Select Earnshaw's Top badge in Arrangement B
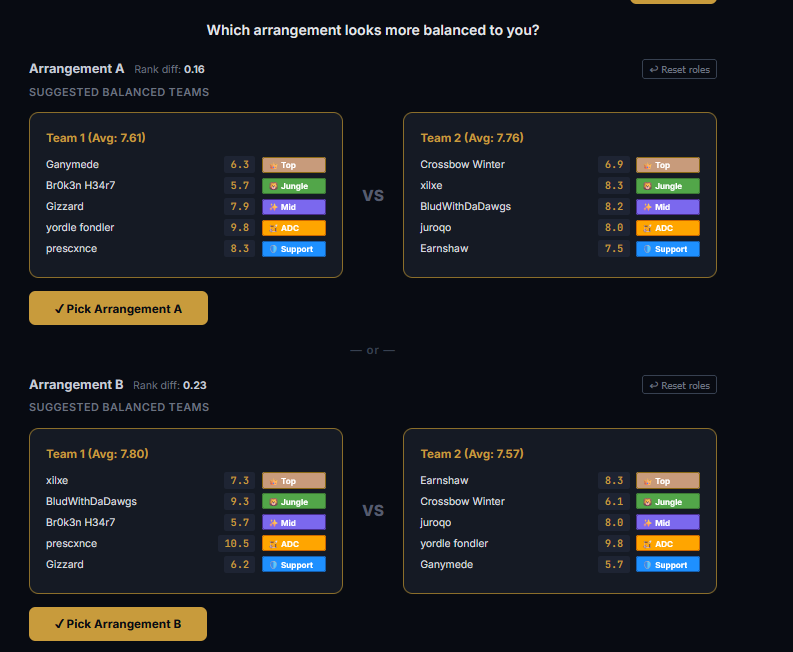The image size is (793, 652). coord(668,481)
